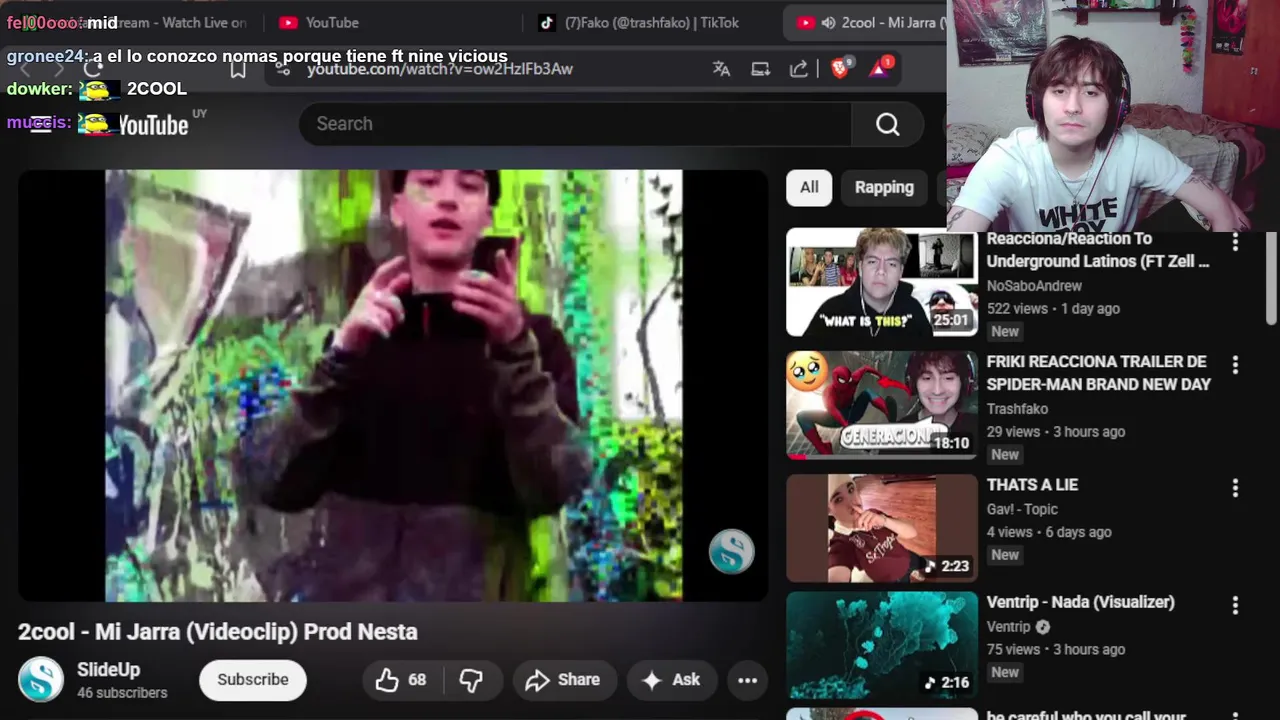Click title 'FRIKI REACCIONA TRAILER DE SPIDER-MAN BRAND NEW DAY'
The image size is (1280, 720).
click(1098, 373)
